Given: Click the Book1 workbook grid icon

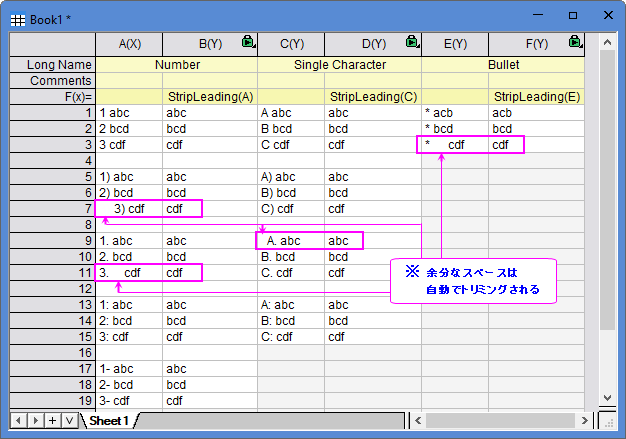Looking at the screenshot, I should click(x=18, y=20).
